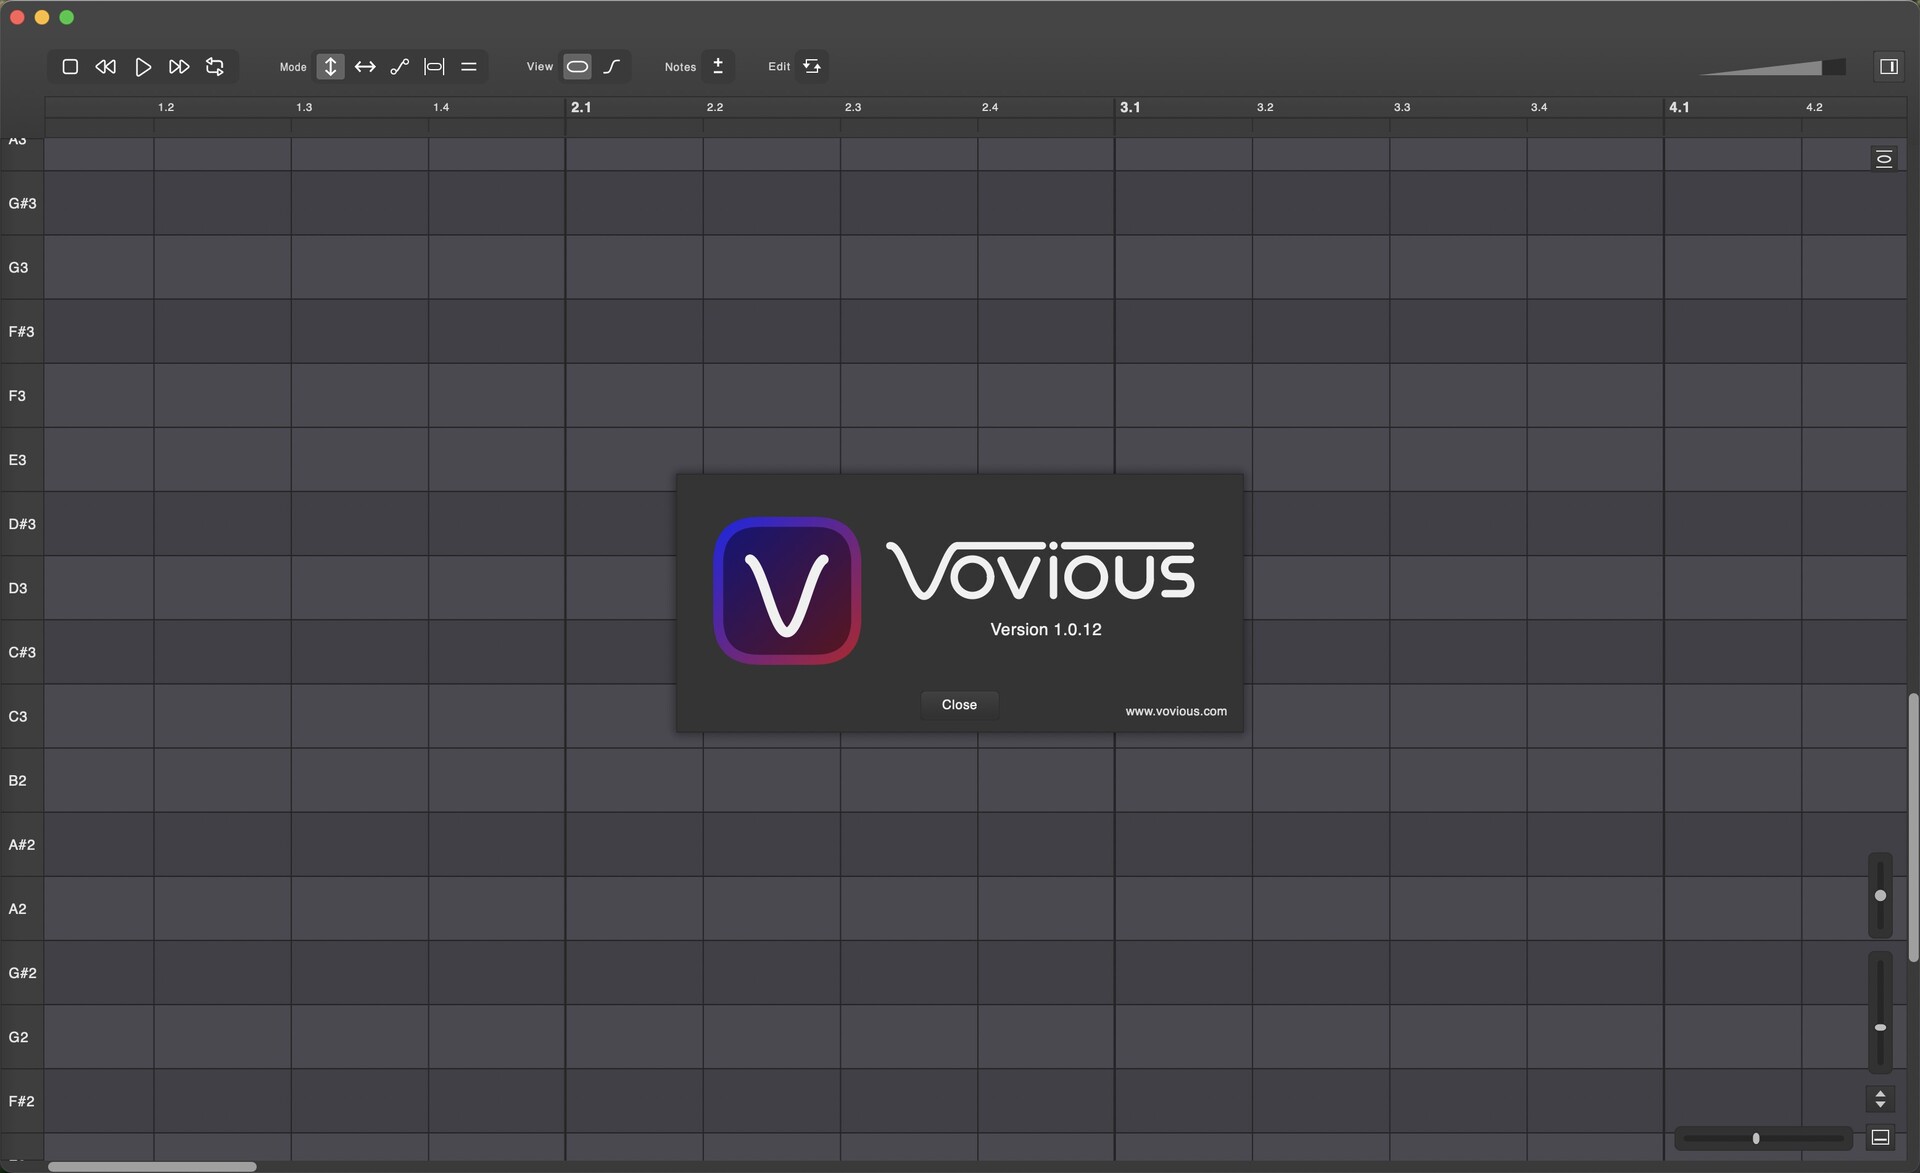The image size is (1920, 1173).
Task: Click the Notes plus/minus split icon
Action: [718, 67]
